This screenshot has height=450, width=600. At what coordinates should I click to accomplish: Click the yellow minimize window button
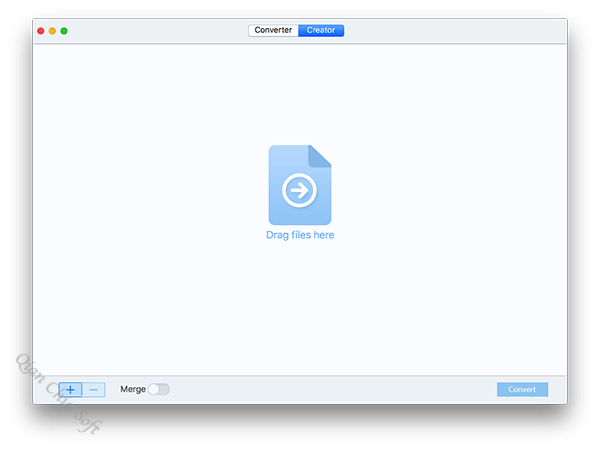pos(53,31)
